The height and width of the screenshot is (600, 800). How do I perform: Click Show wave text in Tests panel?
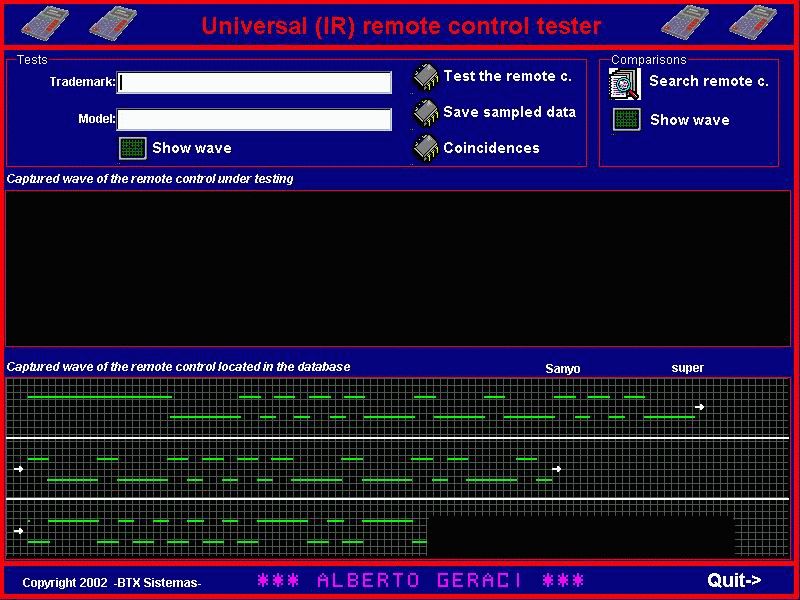(x=192, y=148)
